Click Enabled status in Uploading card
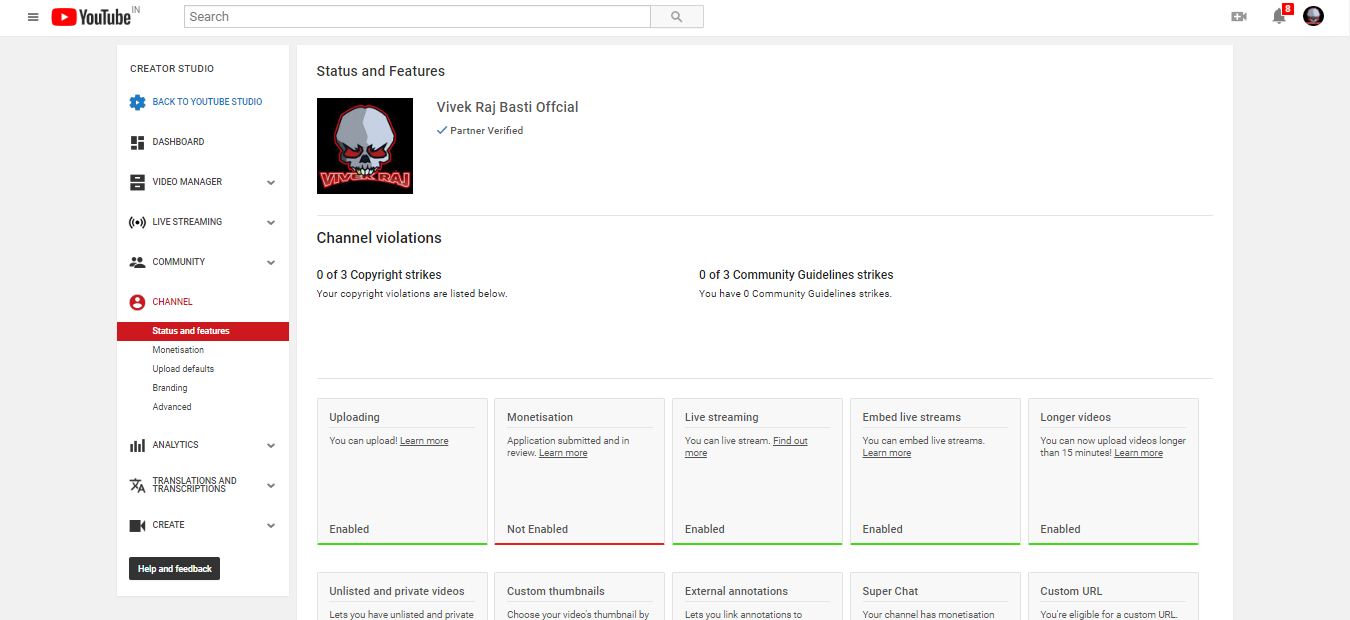Screen dimensions: 1350x620 [349, 529]
